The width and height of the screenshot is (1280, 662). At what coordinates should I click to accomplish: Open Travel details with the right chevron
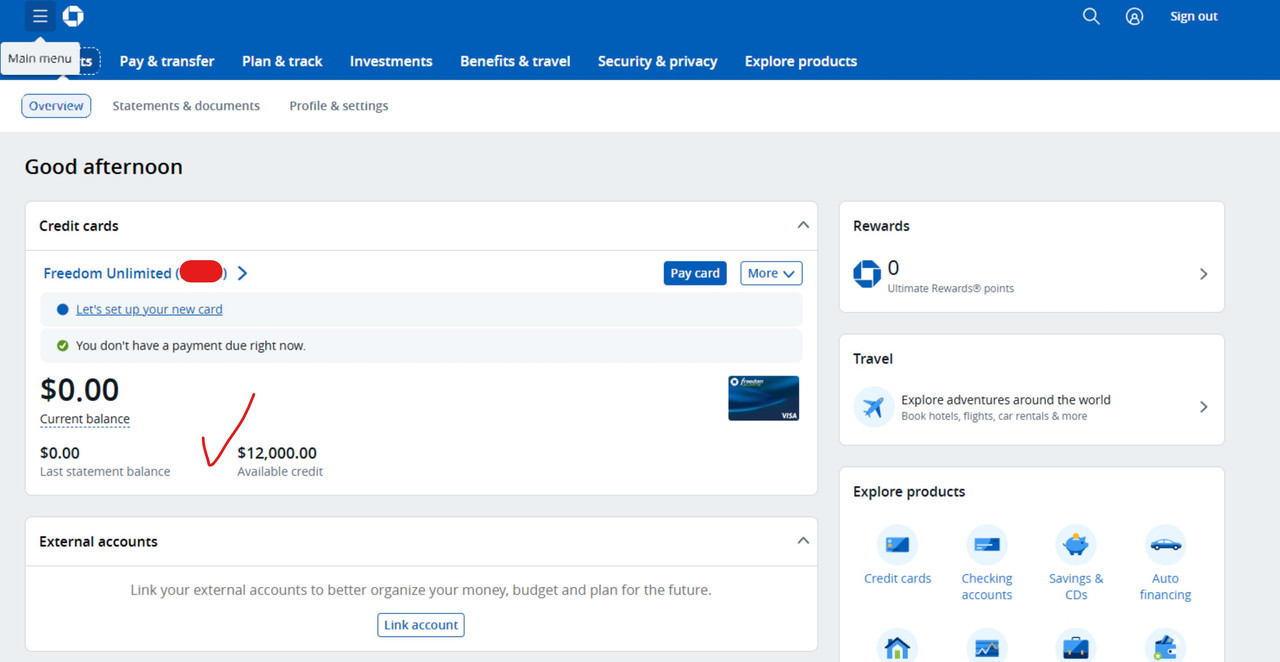tap(1203, 407)
